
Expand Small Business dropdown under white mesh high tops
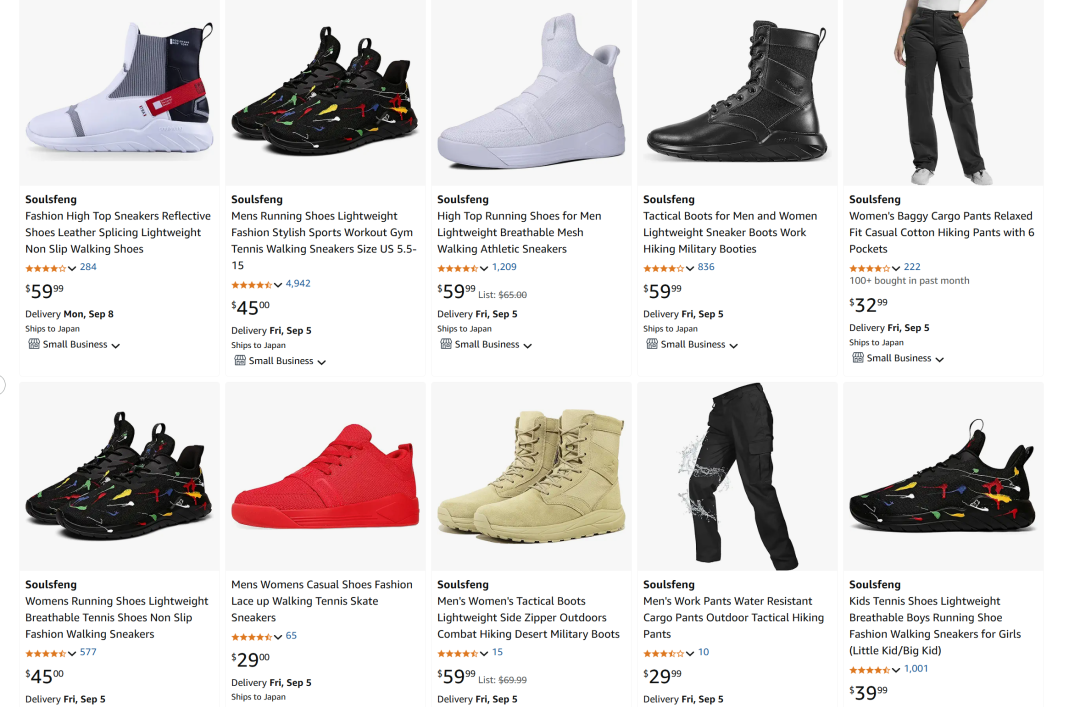click(x=528, y=346)
